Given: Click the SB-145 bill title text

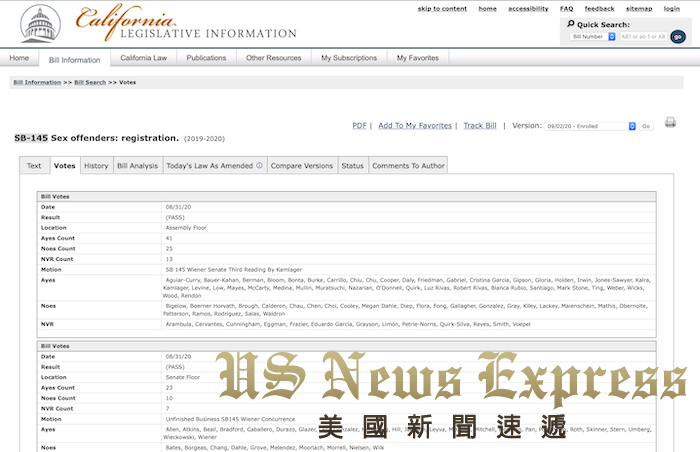Looking at the screenshot, I should coord(96,138).
